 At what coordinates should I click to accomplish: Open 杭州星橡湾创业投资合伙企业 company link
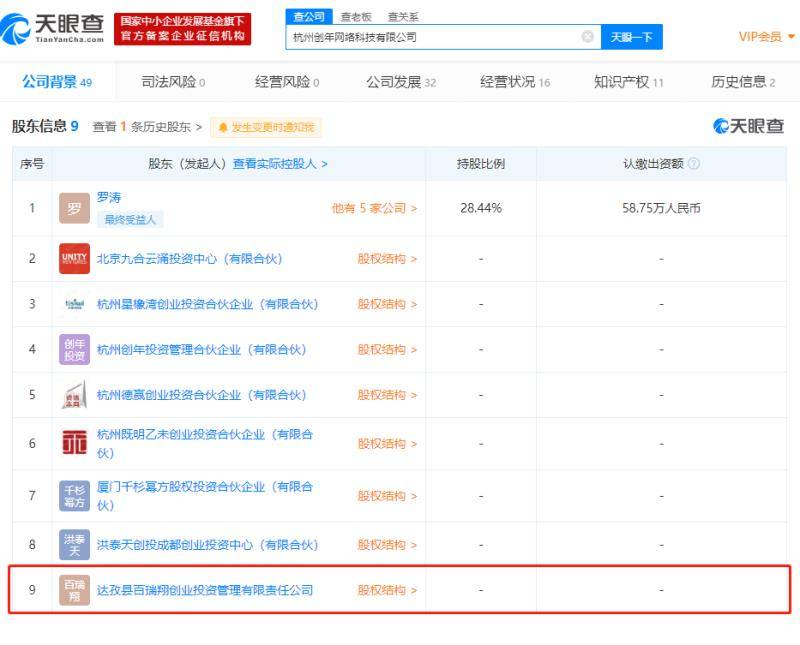(208, 304)
